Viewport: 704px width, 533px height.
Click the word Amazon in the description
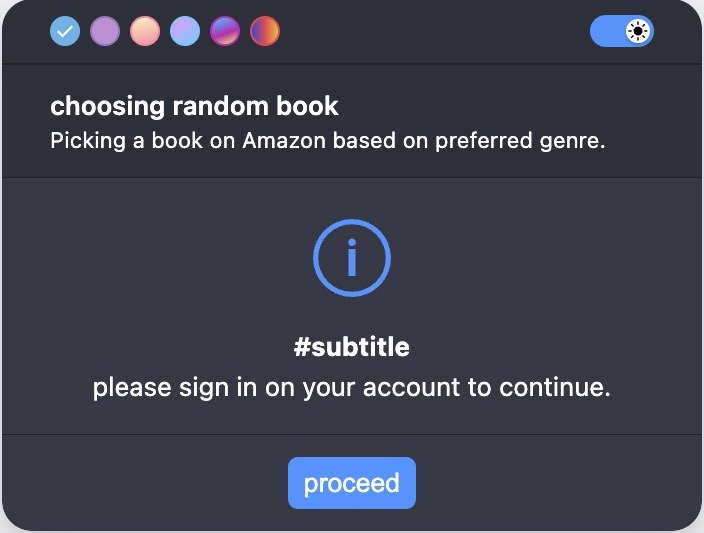(x=284, y=141)
